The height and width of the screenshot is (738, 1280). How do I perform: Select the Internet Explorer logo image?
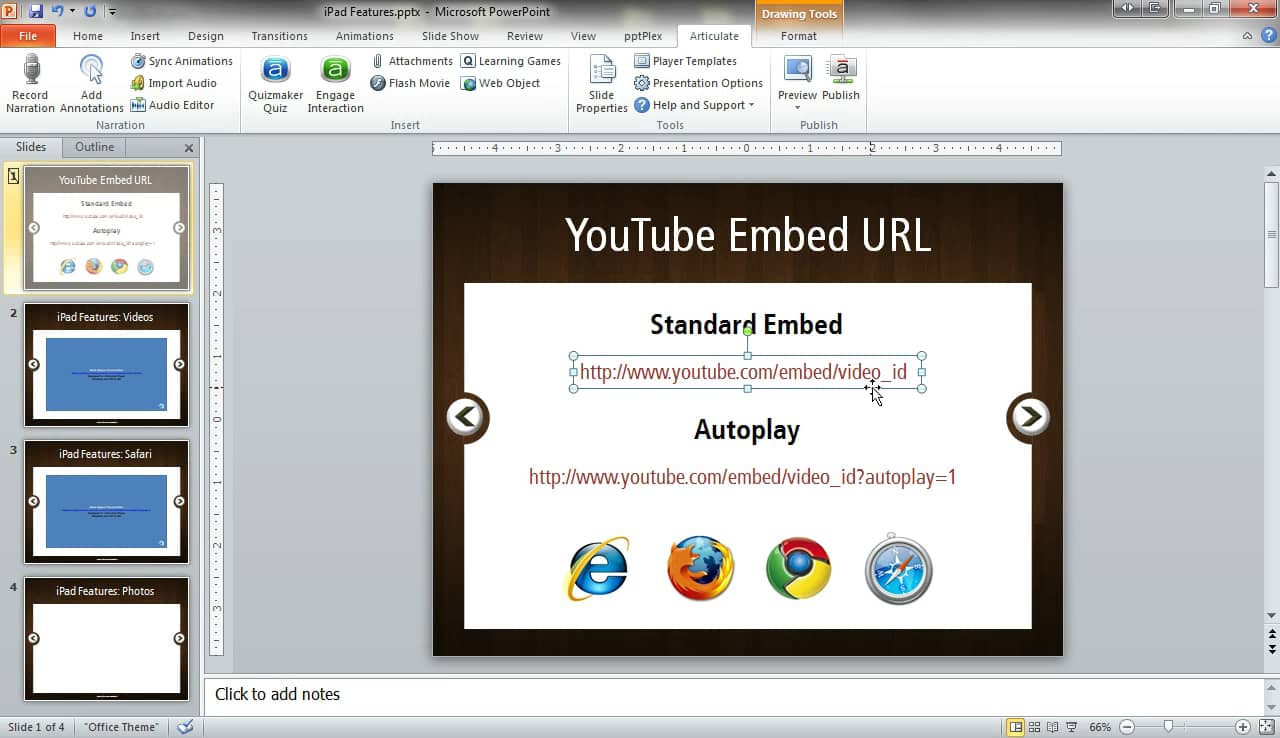click(x=598, y=569)
